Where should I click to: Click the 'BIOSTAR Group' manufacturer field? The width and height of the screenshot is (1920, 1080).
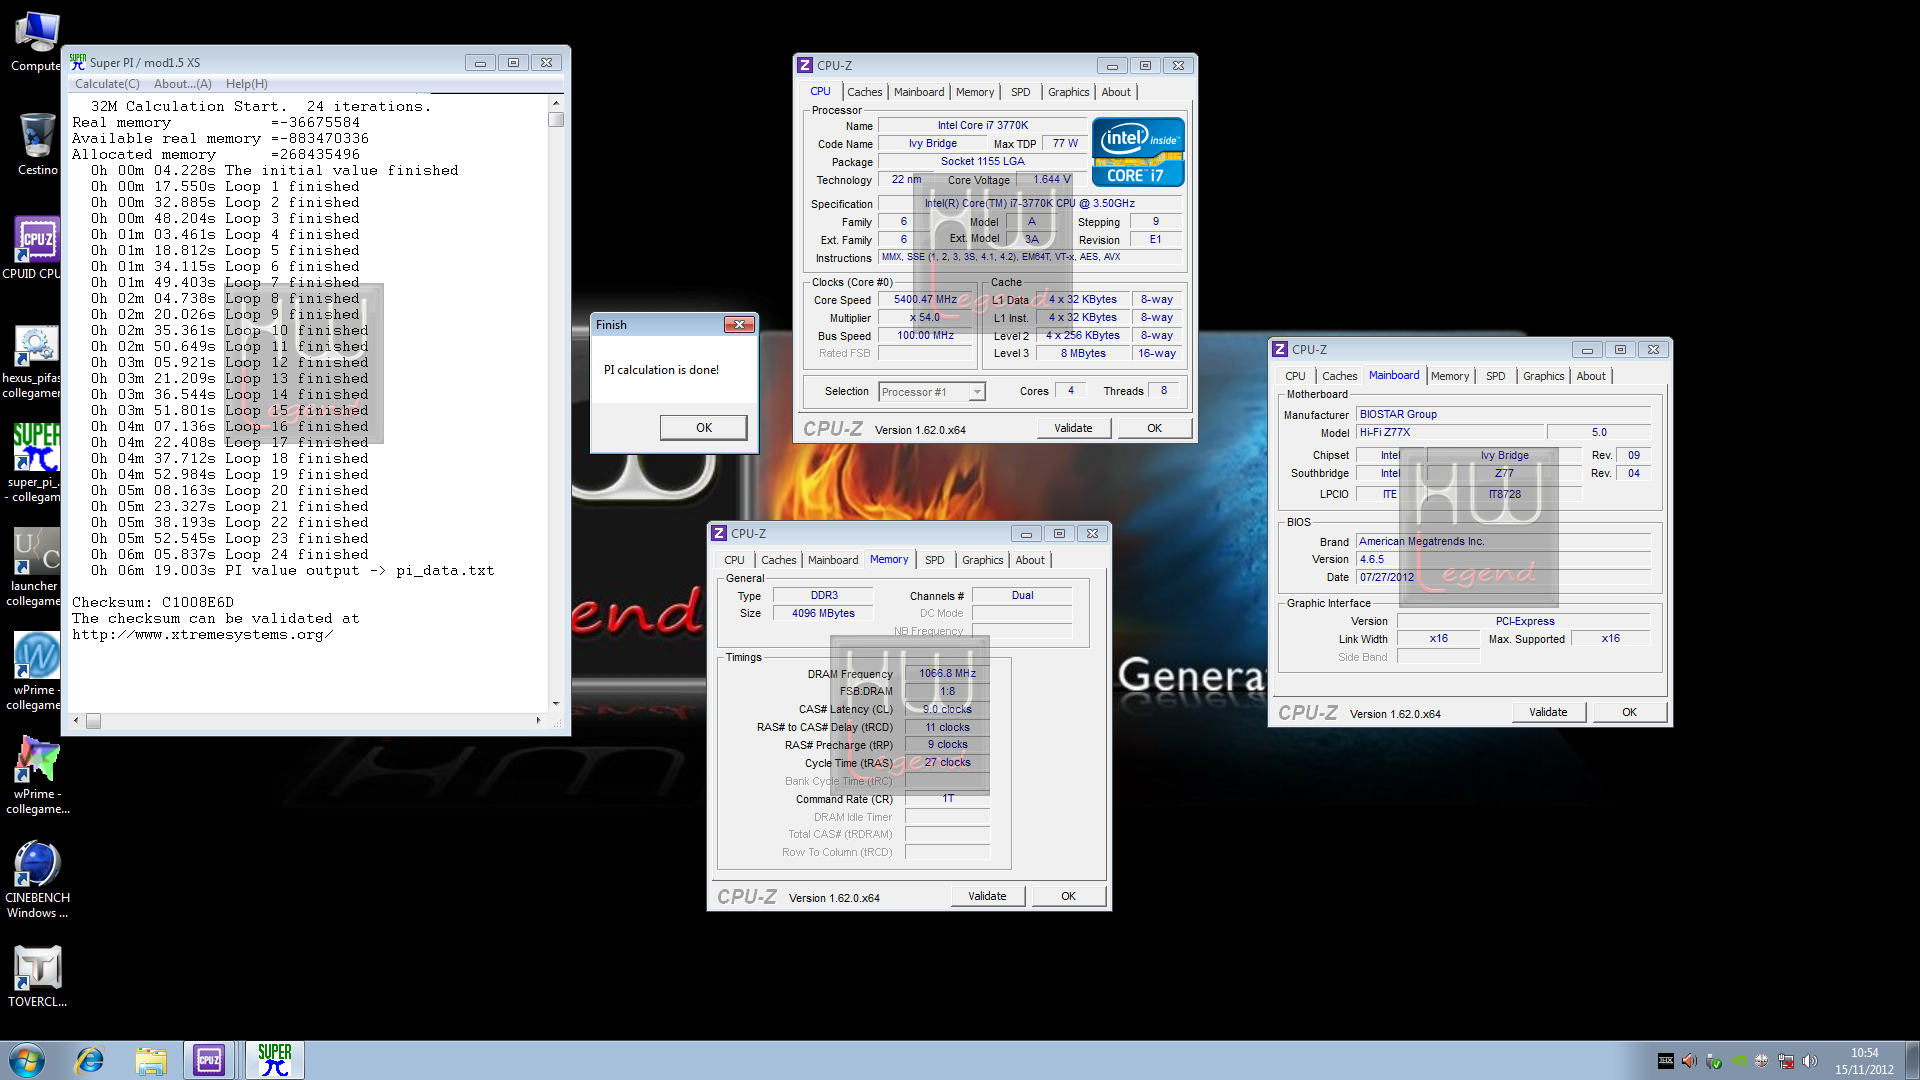[1503, 414]
